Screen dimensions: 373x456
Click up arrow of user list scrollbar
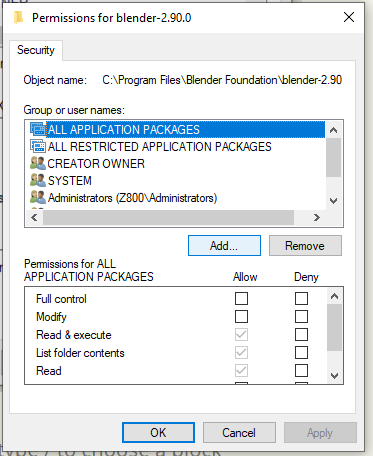(x=333, y=130)
